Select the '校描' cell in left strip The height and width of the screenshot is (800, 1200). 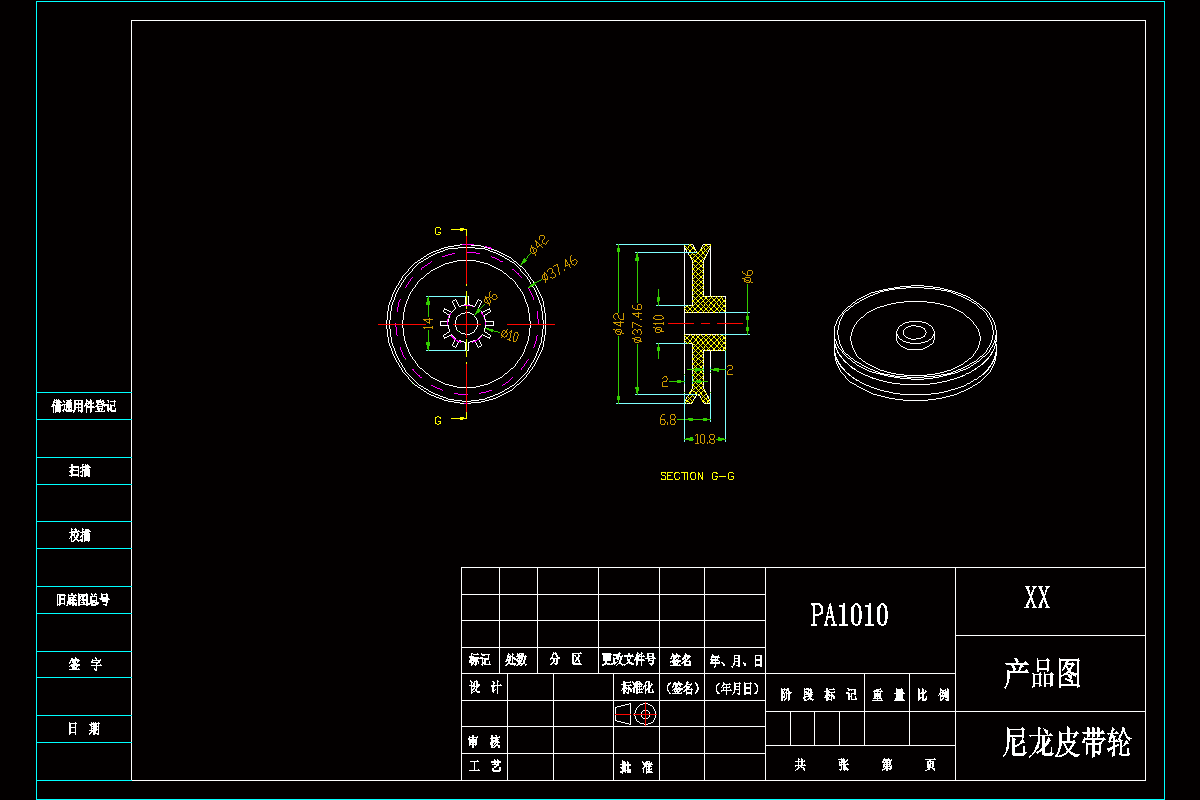(x=84, y=535)
